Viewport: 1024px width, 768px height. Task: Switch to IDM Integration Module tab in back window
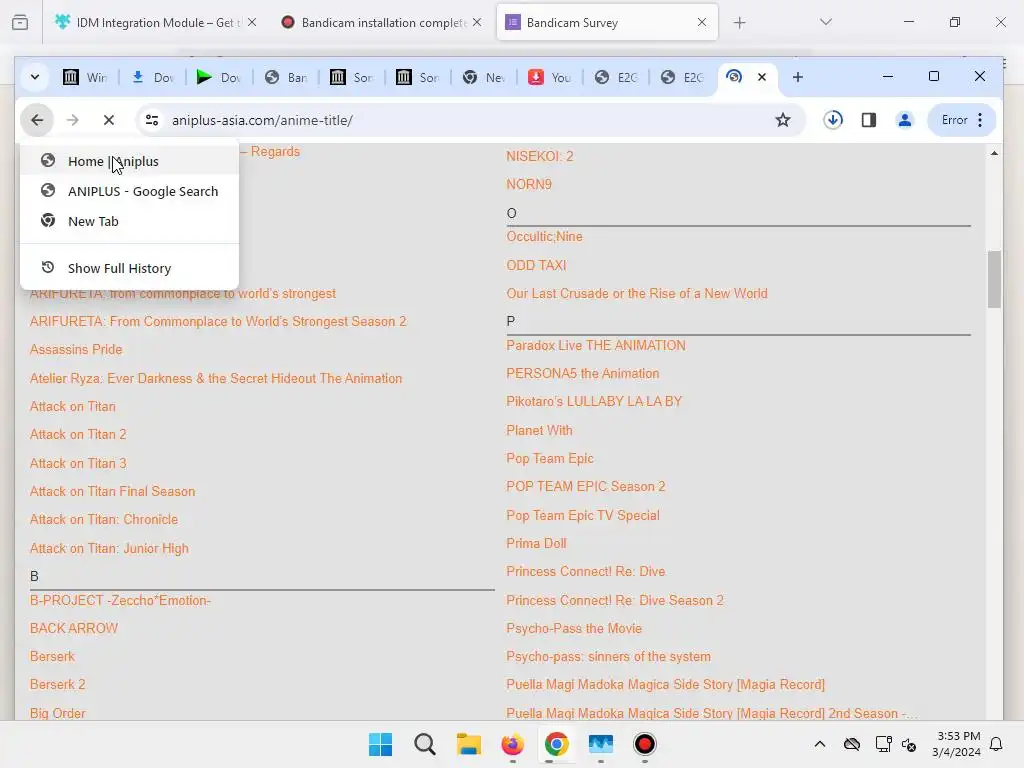[157, 23]
